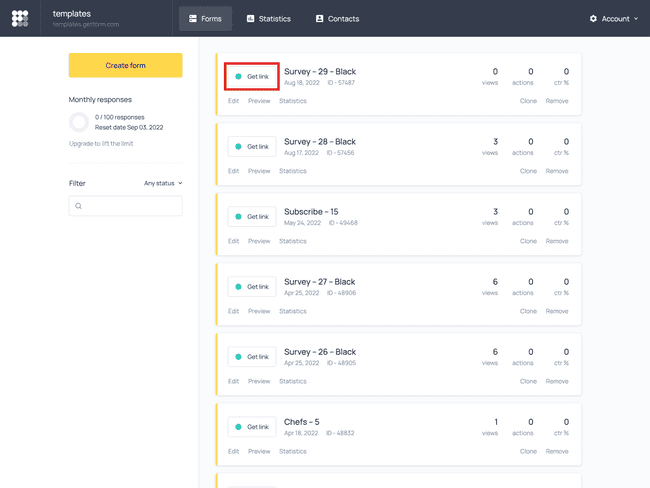The width and height of the screenshot is (650, 488).
Task: Switch to the Forms tab
Action: tap(206, 19)
